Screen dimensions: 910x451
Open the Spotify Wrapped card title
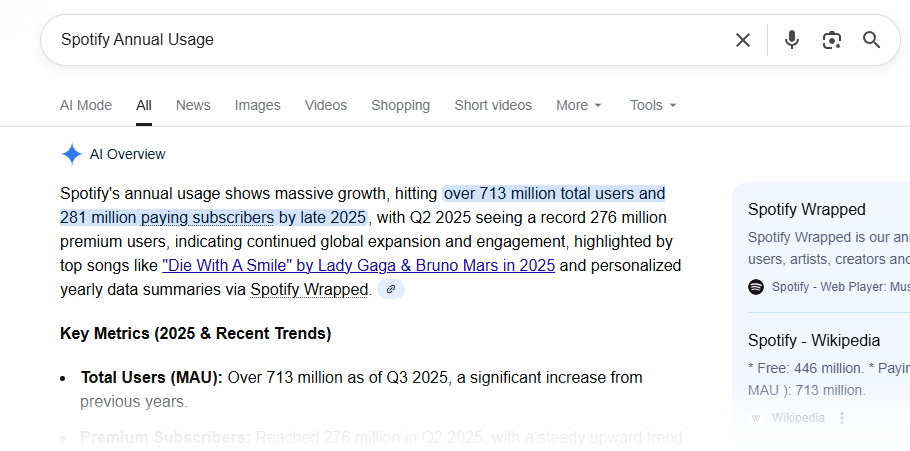click(x=807, y=209)
